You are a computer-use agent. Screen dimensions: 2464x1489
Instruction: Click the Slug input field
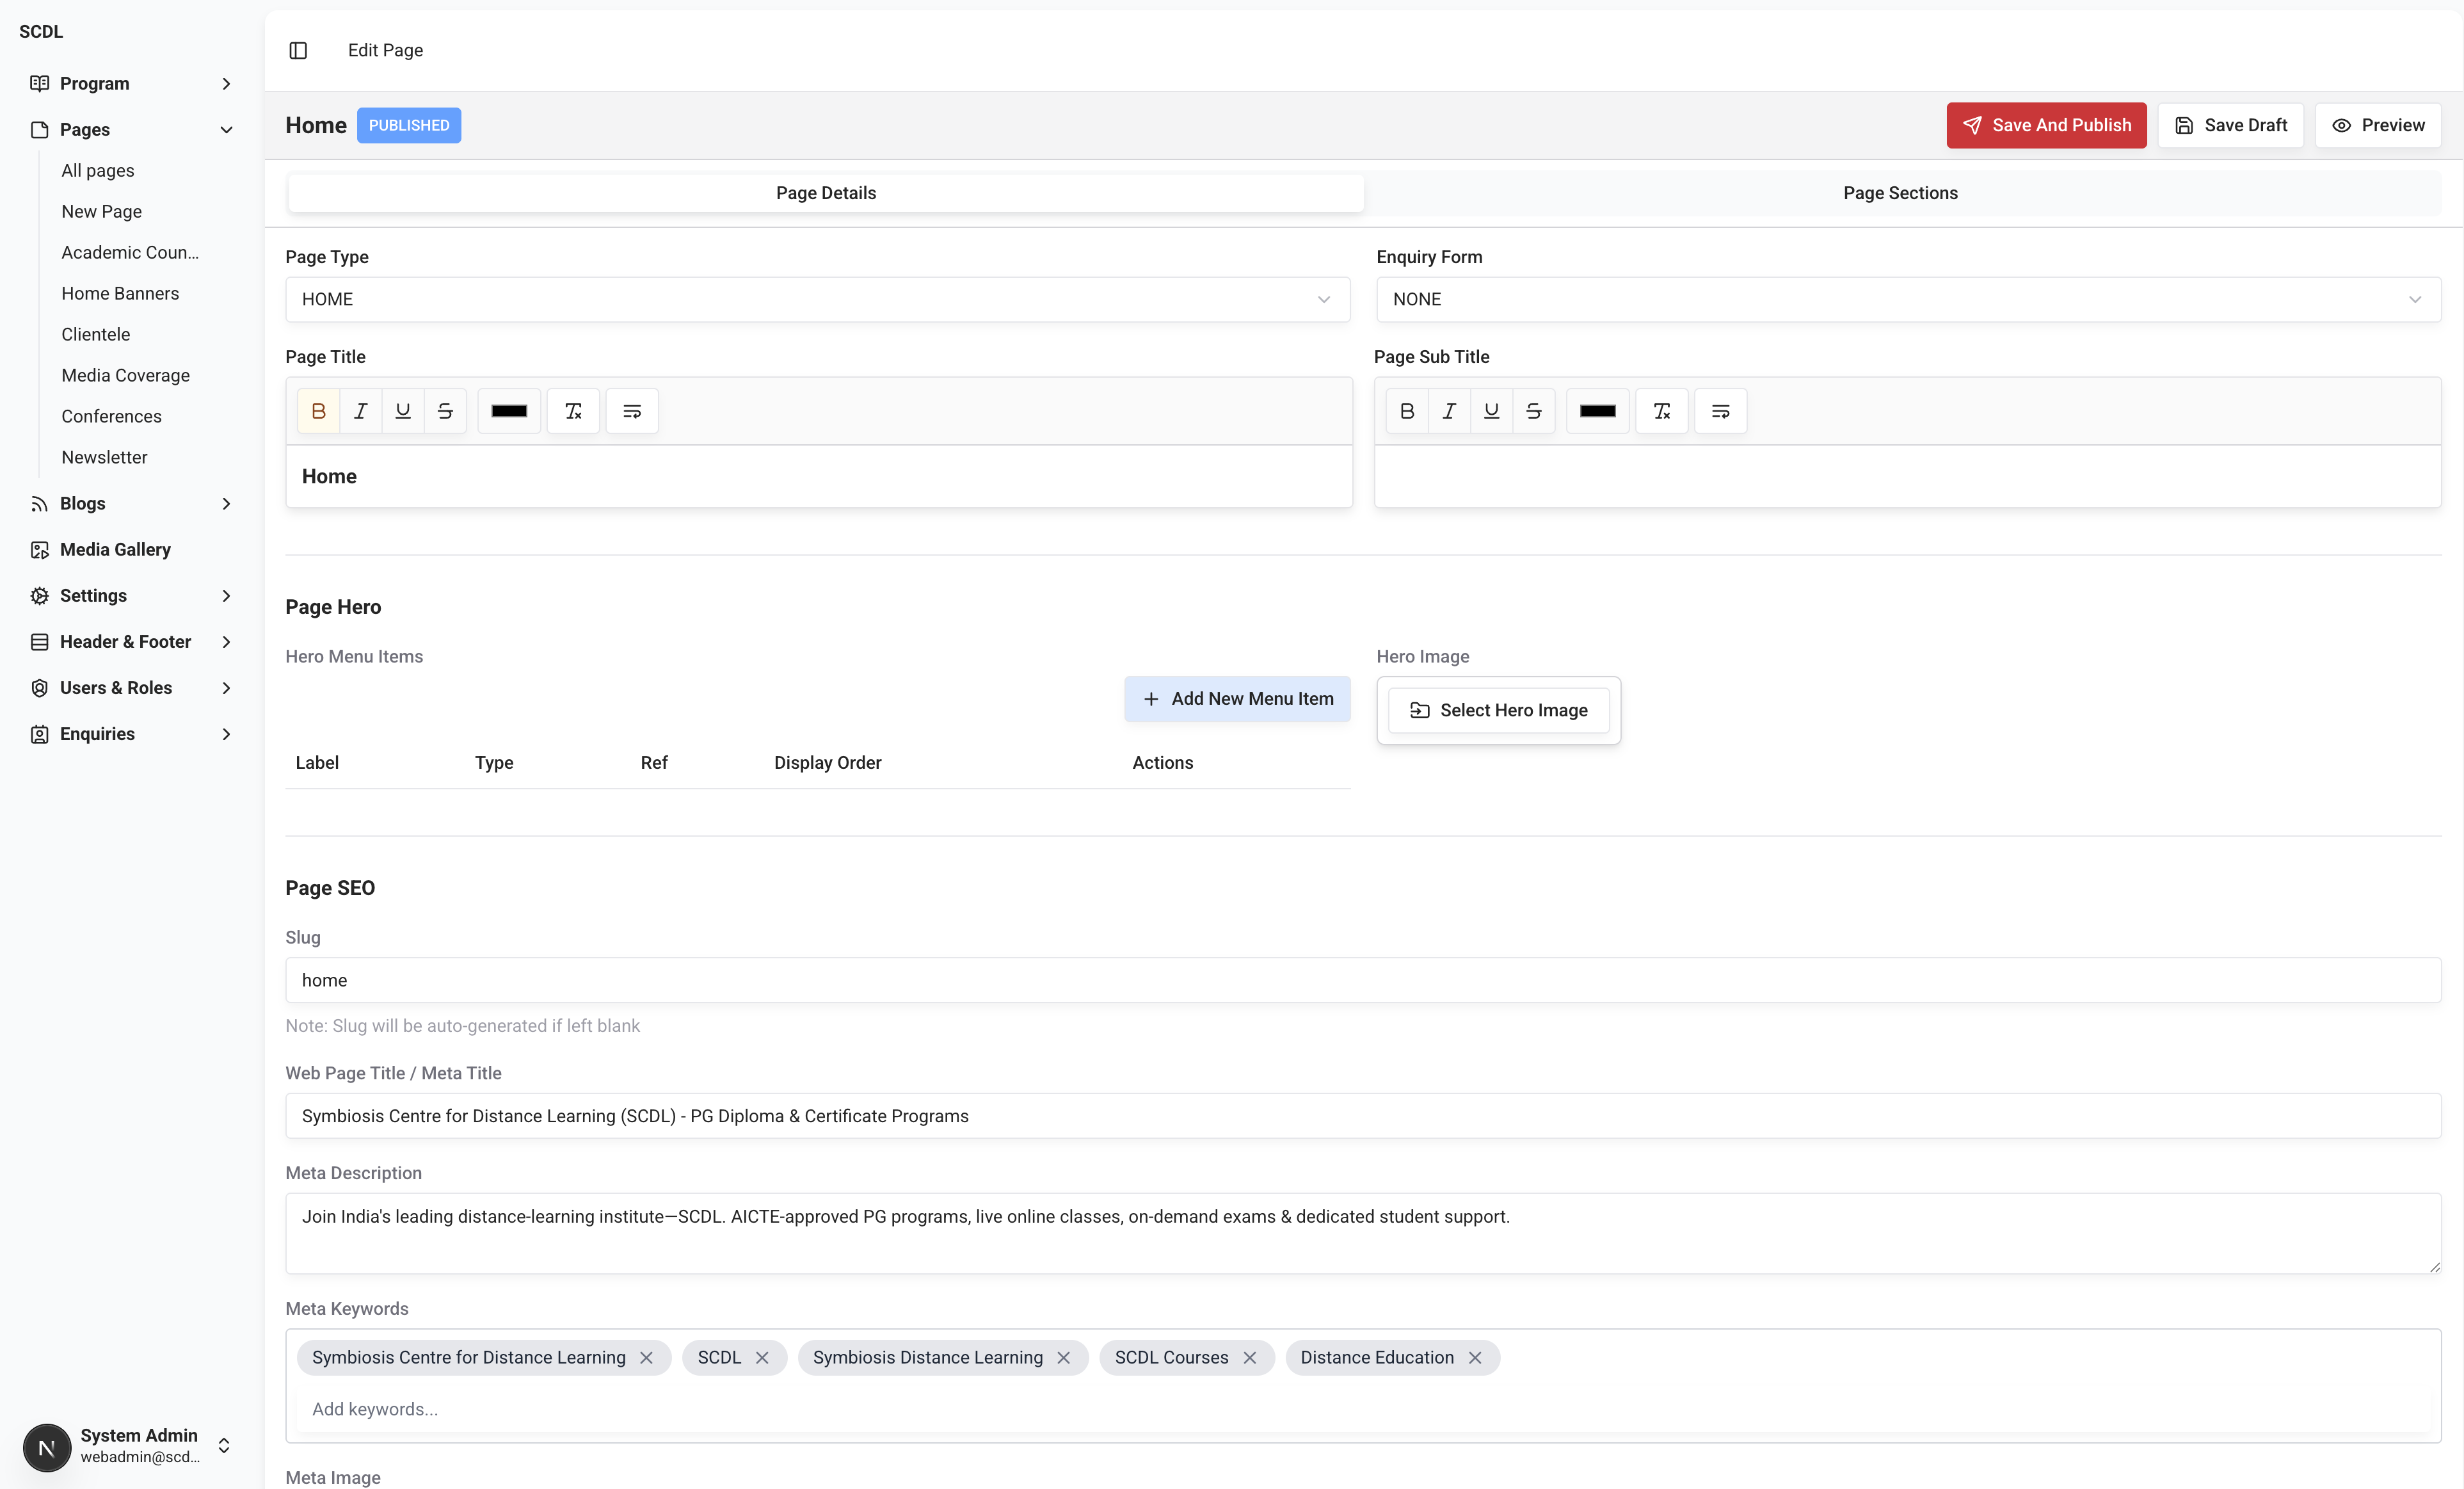pyautogui.click(x=1363, y=980)
